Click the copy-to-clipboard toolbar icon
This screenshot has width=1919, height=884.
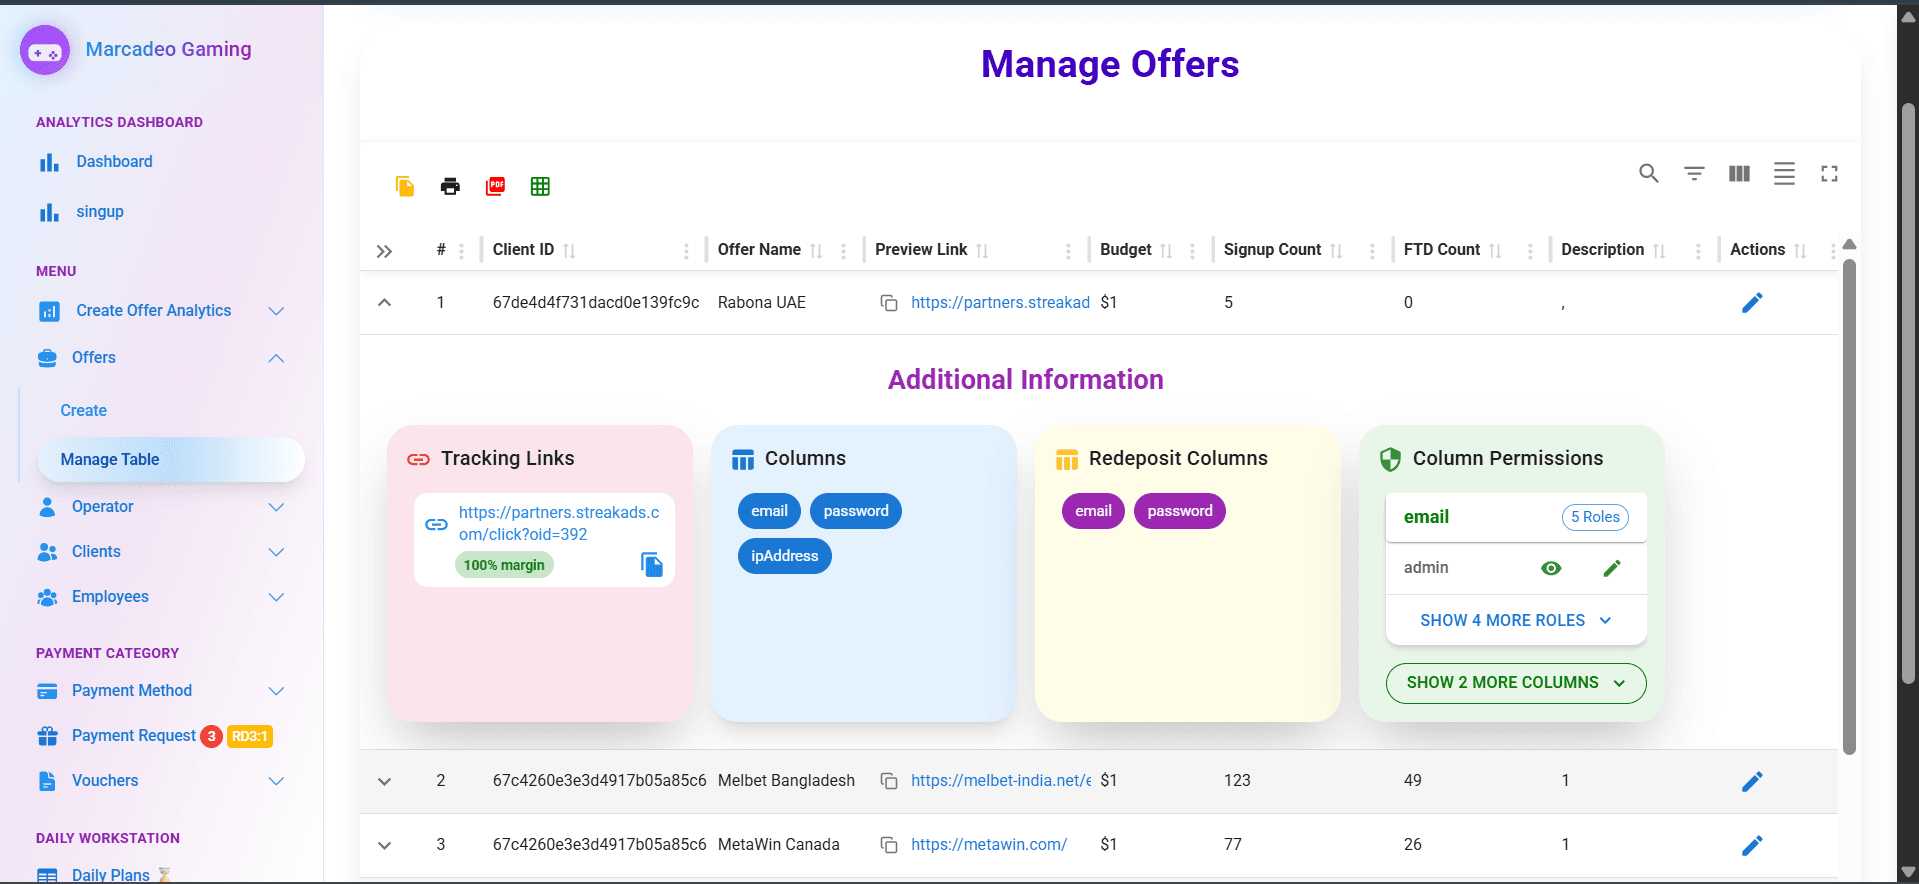[x=405, y=186]
